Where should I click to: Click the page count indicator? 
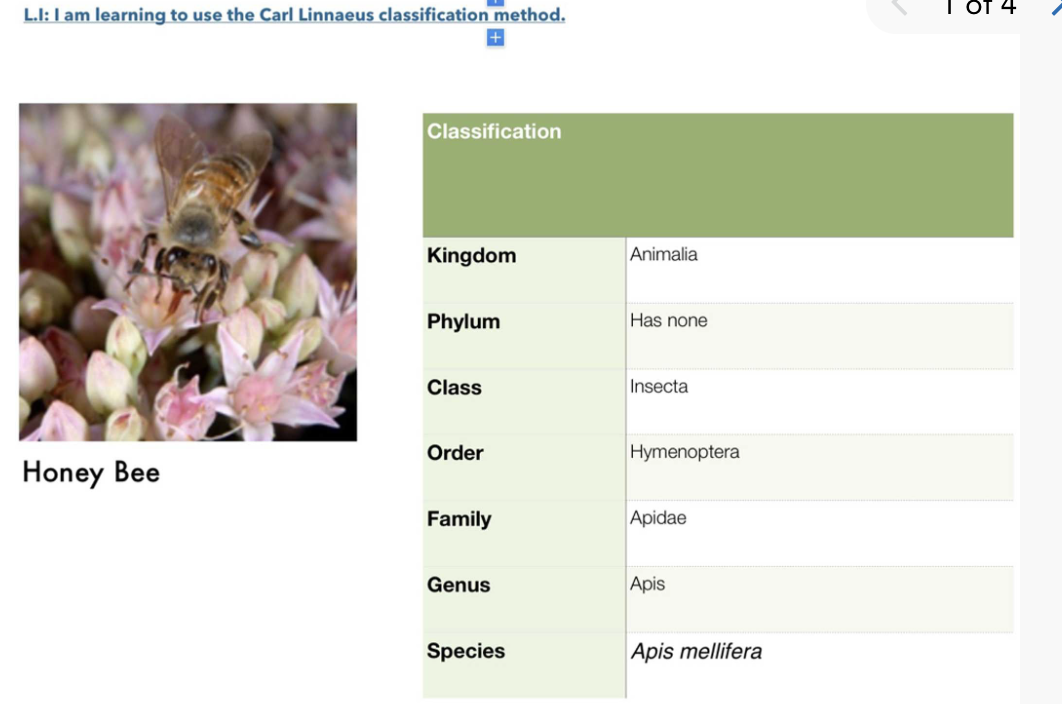(980, 7)
